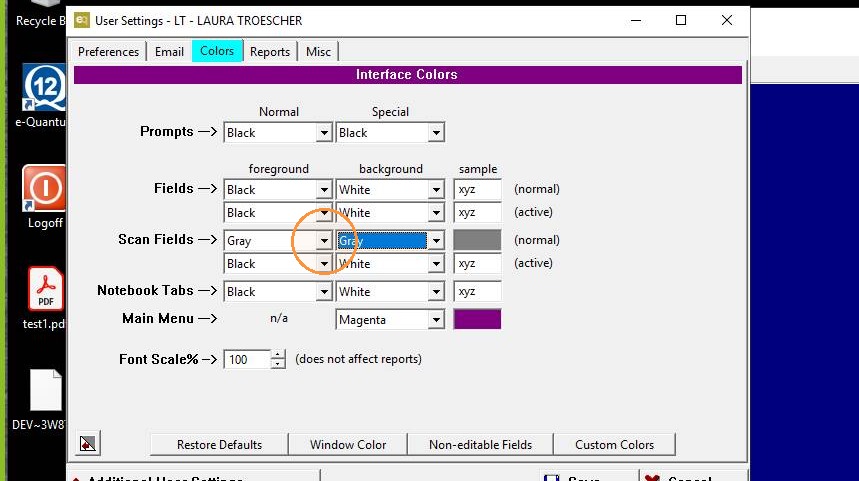
Task: Select the Logoff desktop shortcut icon
Action: point(44,188)
